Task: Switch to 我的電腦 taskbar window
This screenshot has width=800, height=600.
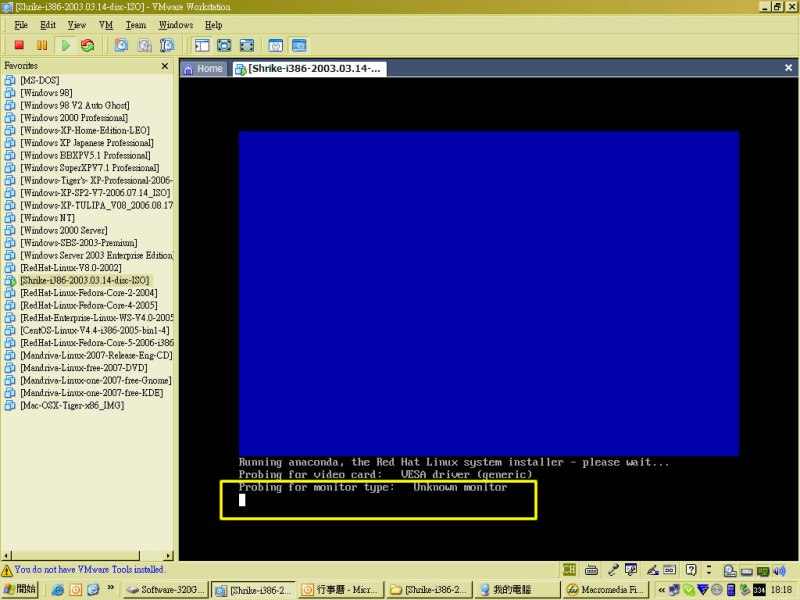Action: pos(516,590)
